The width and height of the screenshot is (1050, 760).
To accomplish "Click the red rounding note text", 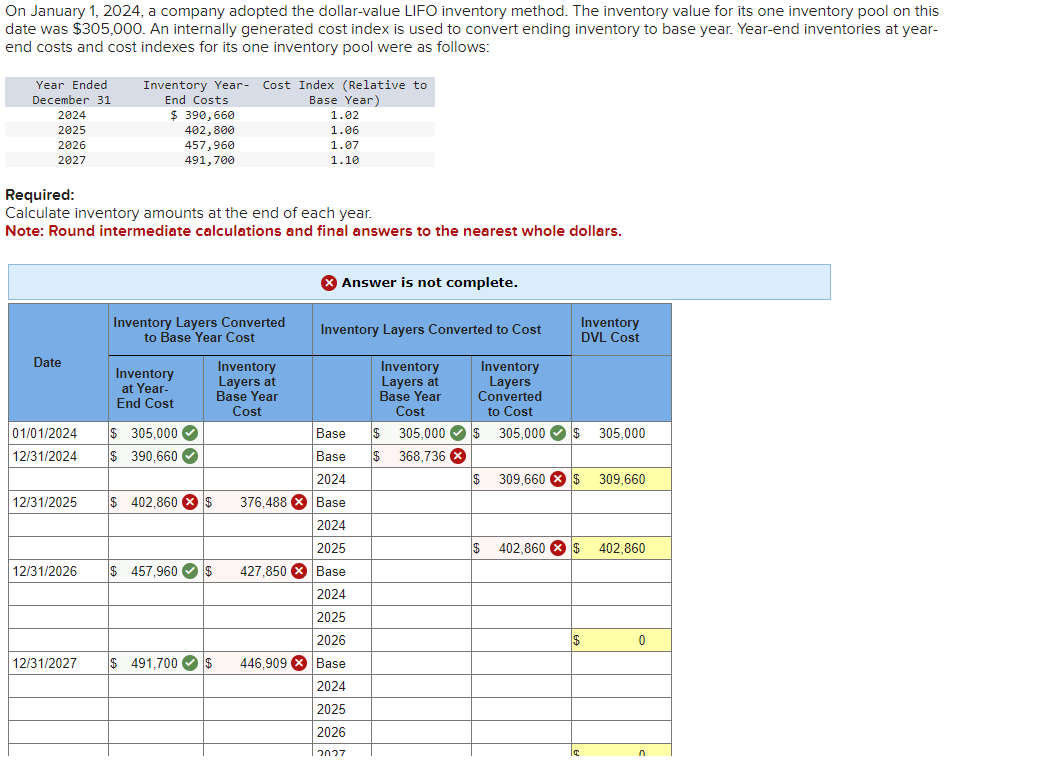I will click(313, 231).
